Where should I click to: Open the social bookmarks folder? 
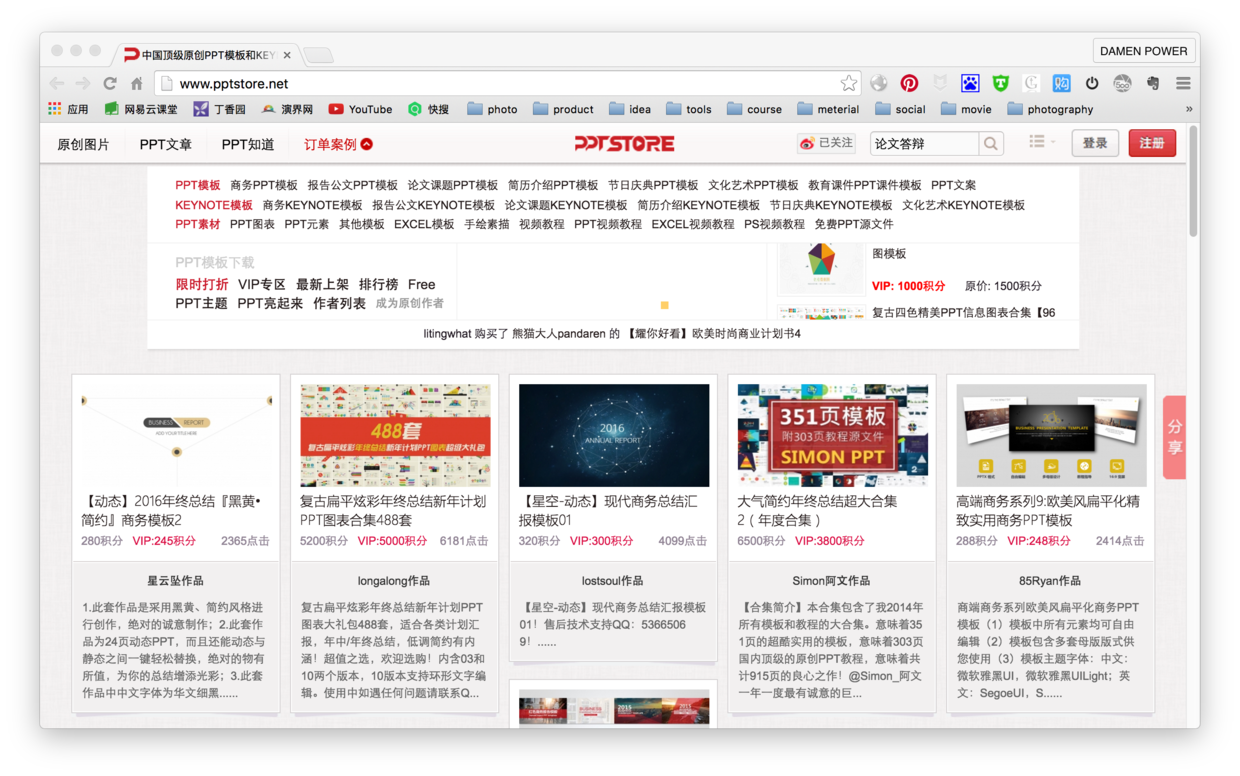900,110
